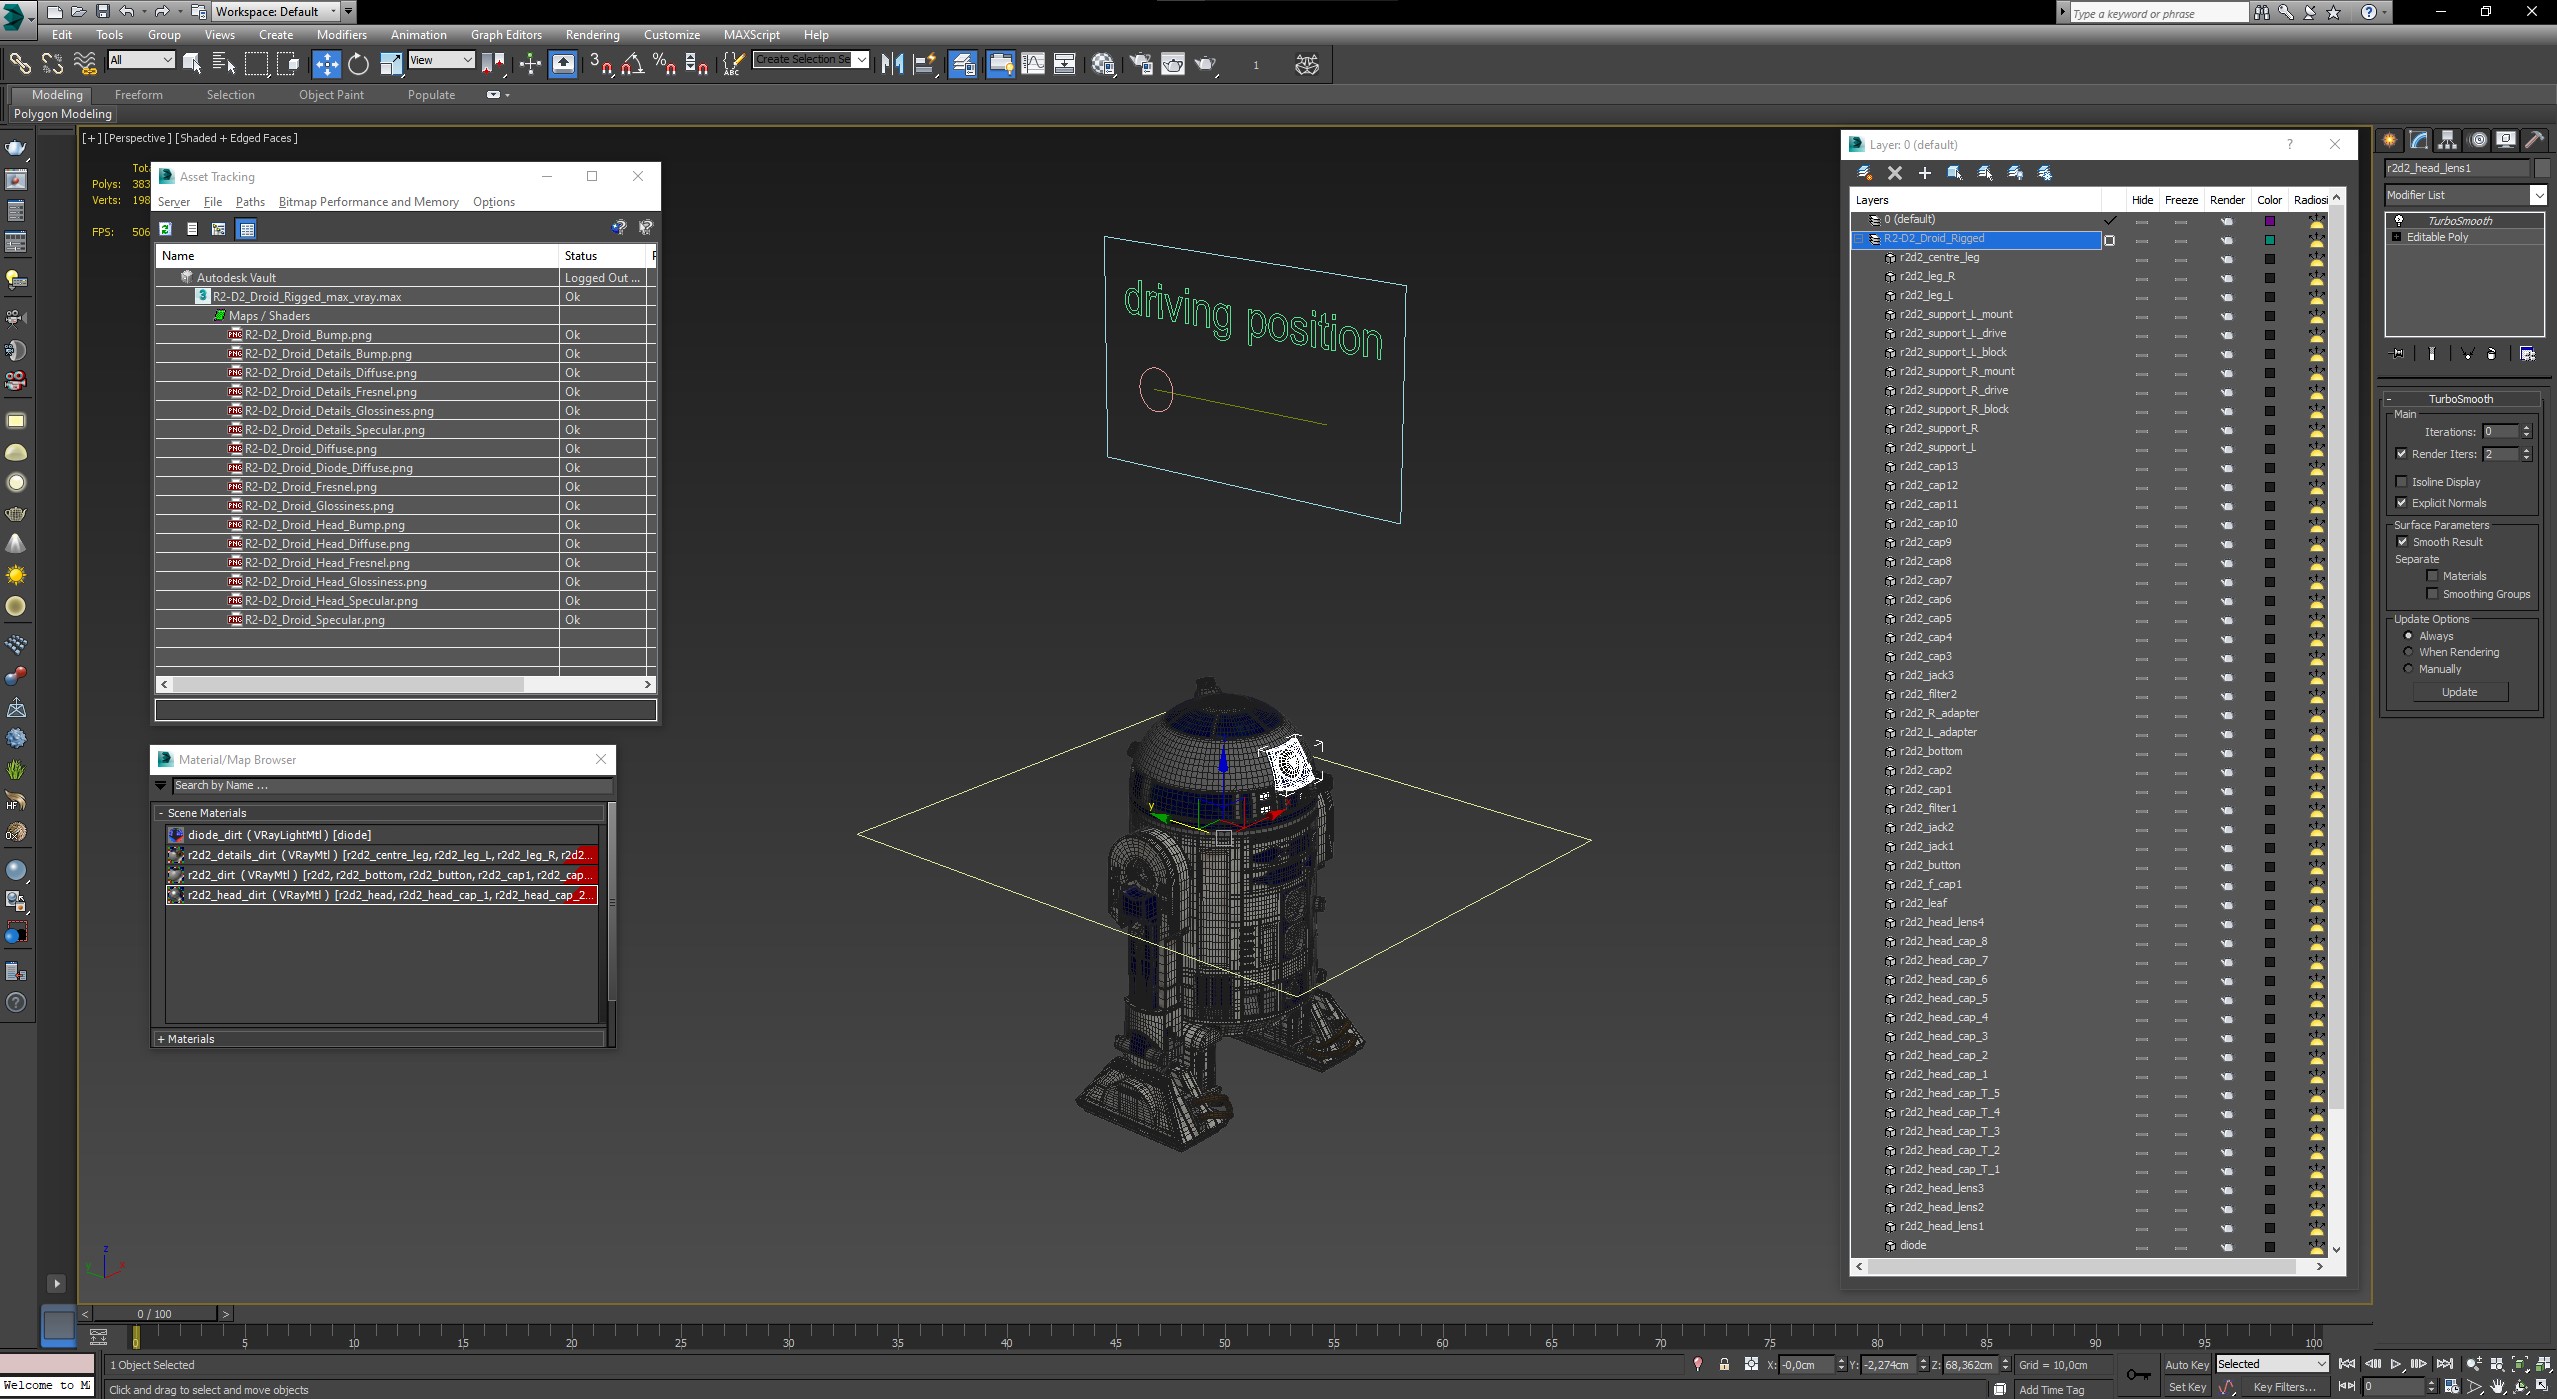Create new layer in Layer dialog

(1864, 173)
